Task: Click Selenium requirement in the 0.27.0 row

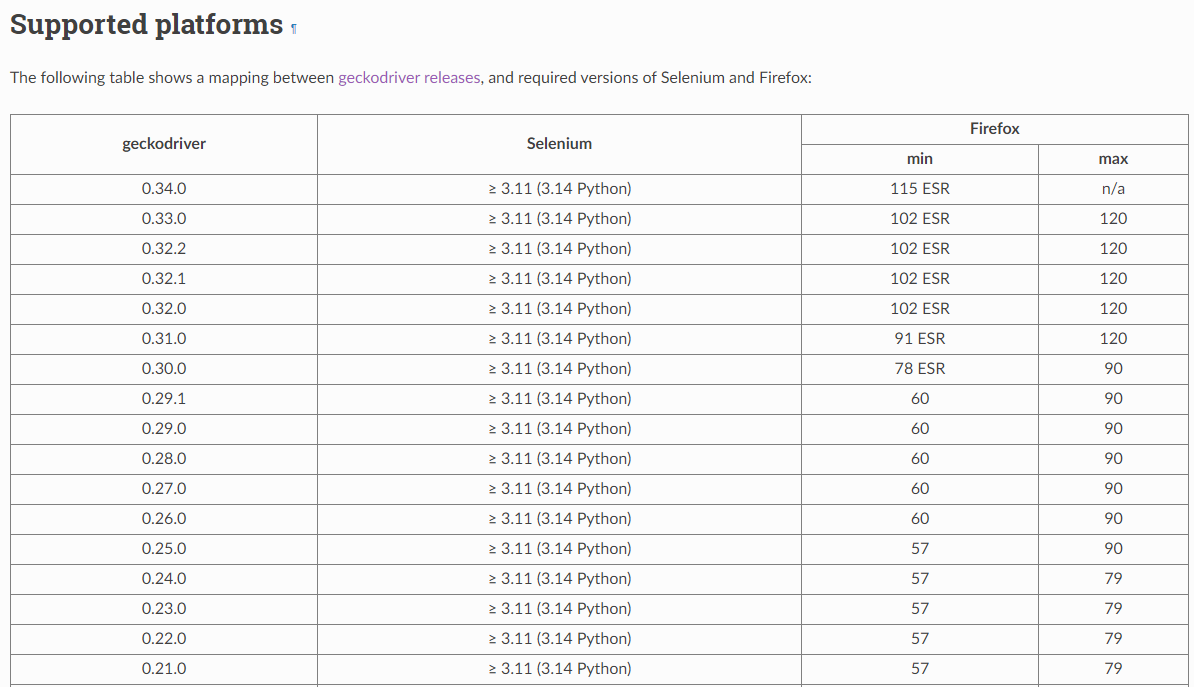Action: coord(560,489)
